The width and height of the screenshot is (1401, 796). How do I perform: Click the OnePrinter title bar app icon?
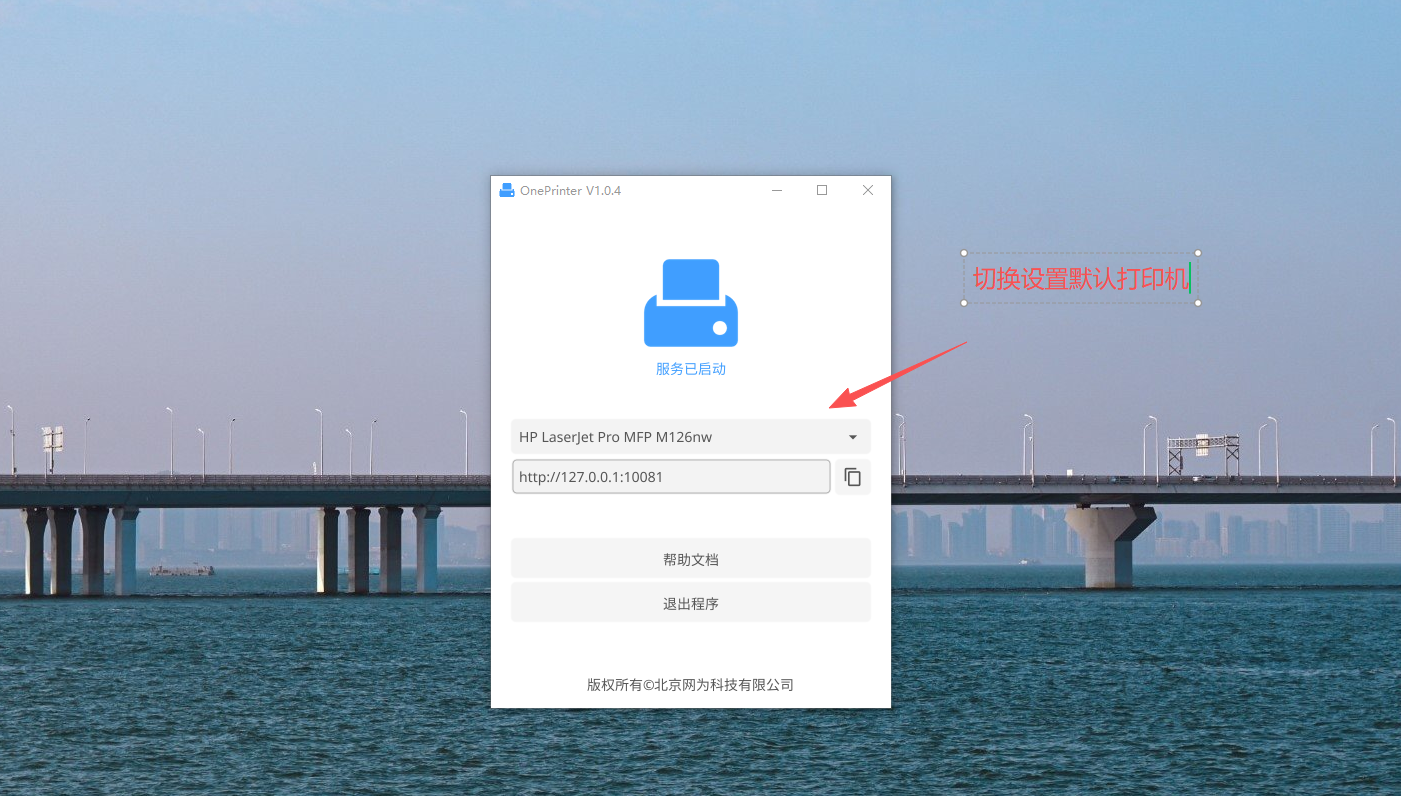[507, 190]
